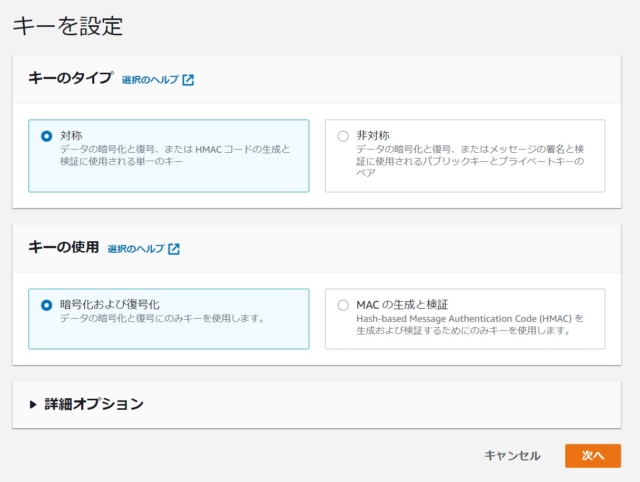Click the 詳細オプション label text
Viewport: 640px width, 482px height.
tap(94, 404)
